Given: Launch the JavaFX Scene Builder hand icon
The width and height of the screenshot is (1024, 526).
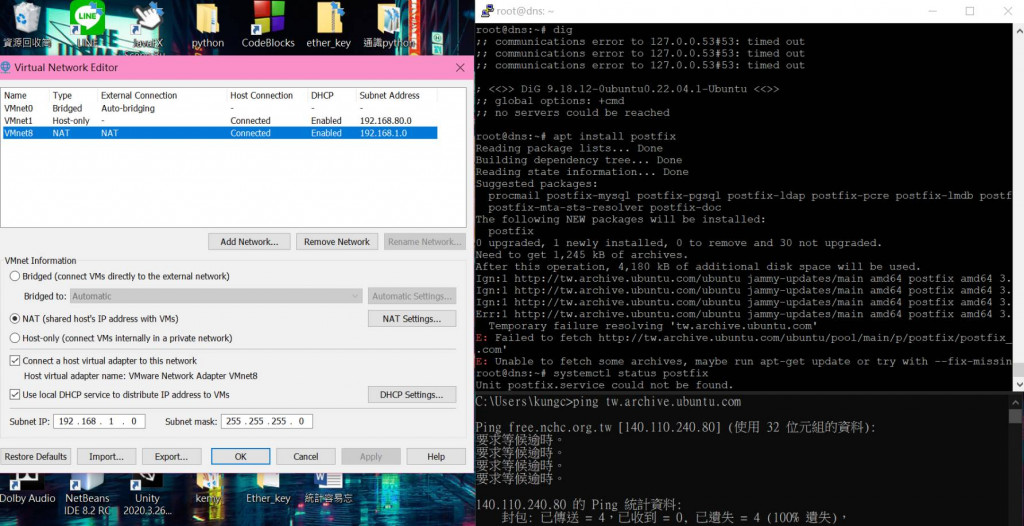Looking at the screenshot, I should point(148,24).
